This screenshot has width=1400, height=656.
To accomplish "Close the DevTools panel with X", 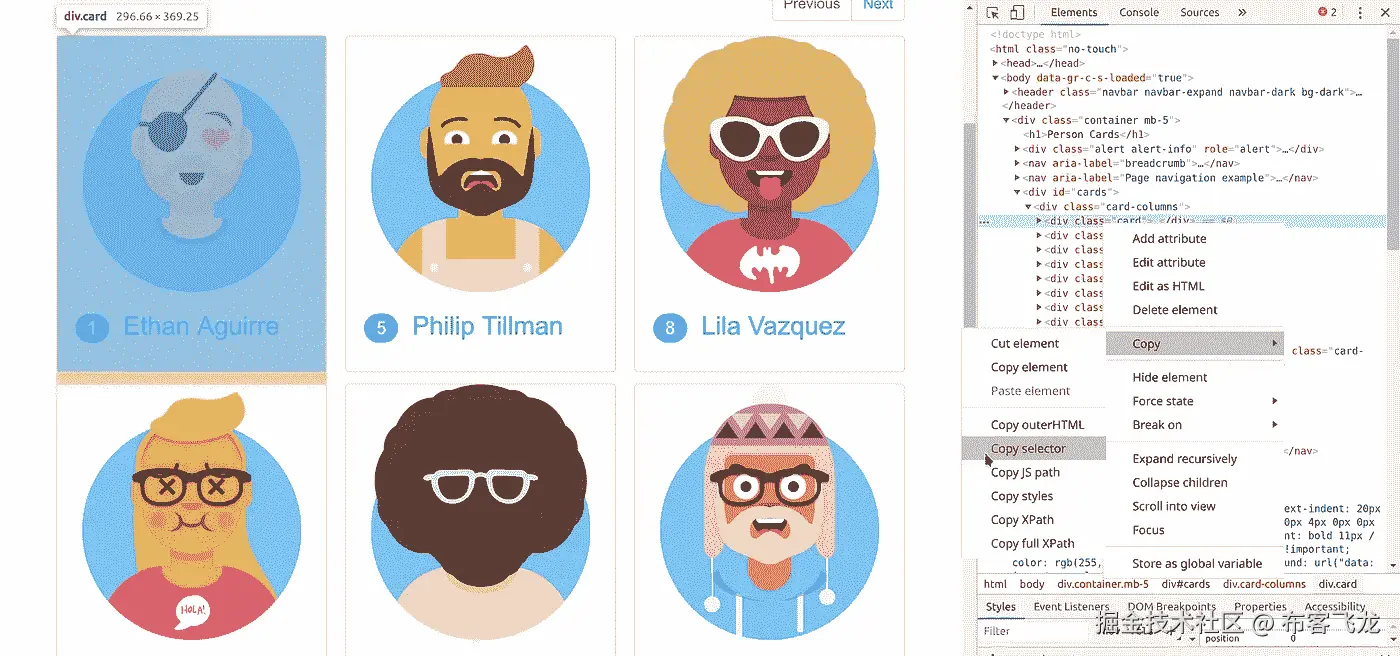I will (1387, 13).
